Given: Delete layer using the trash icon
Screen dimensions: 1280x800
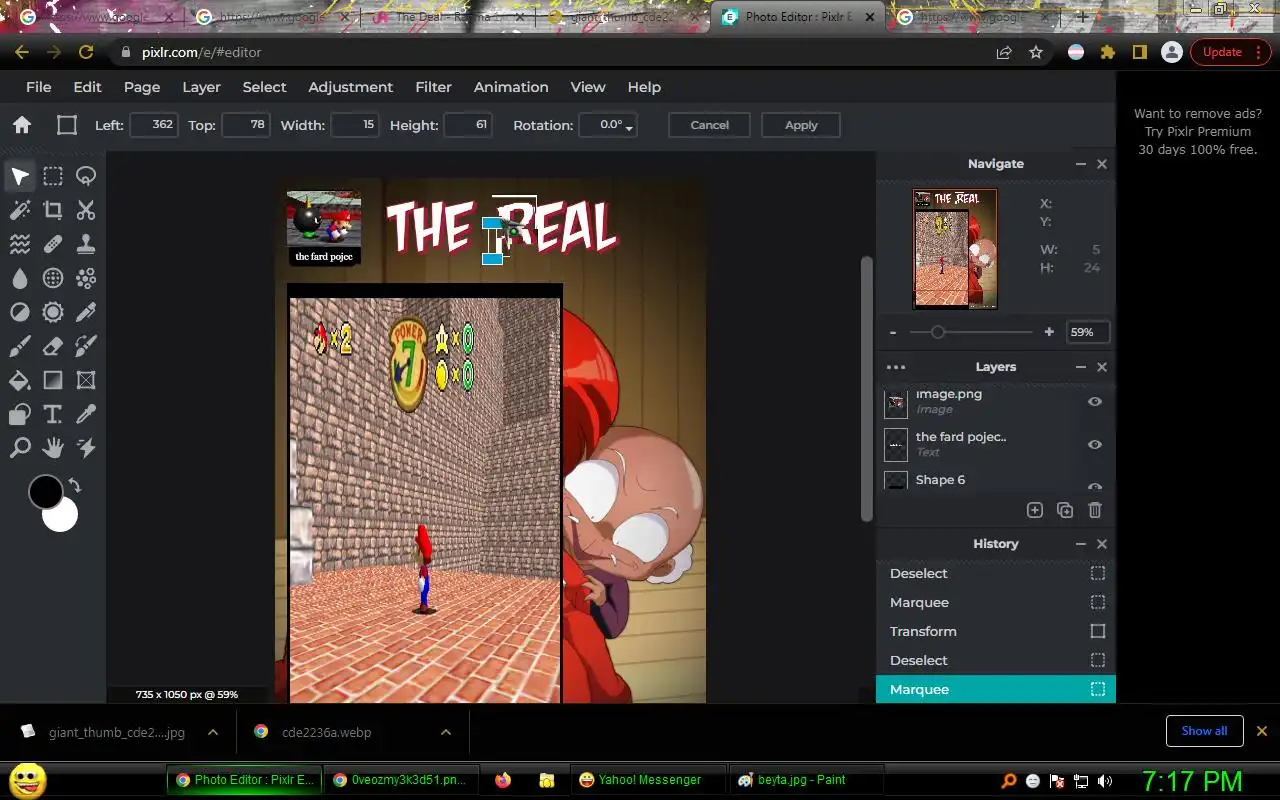Looking at the screenshot, I should point(1095,510).
